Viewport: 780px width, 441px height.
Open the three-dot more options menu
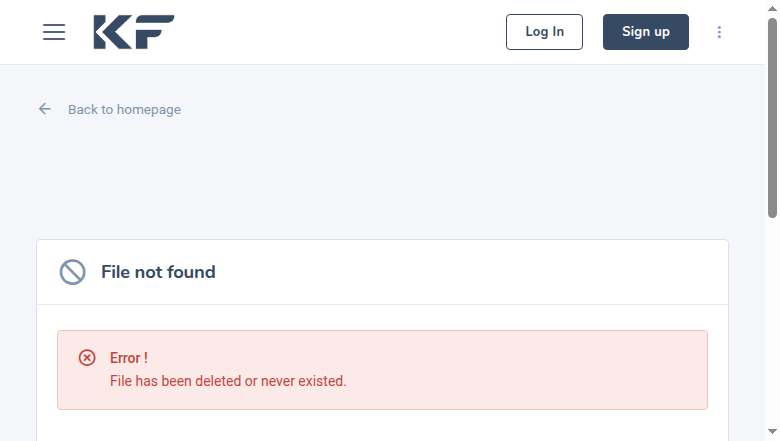point(719,32)
